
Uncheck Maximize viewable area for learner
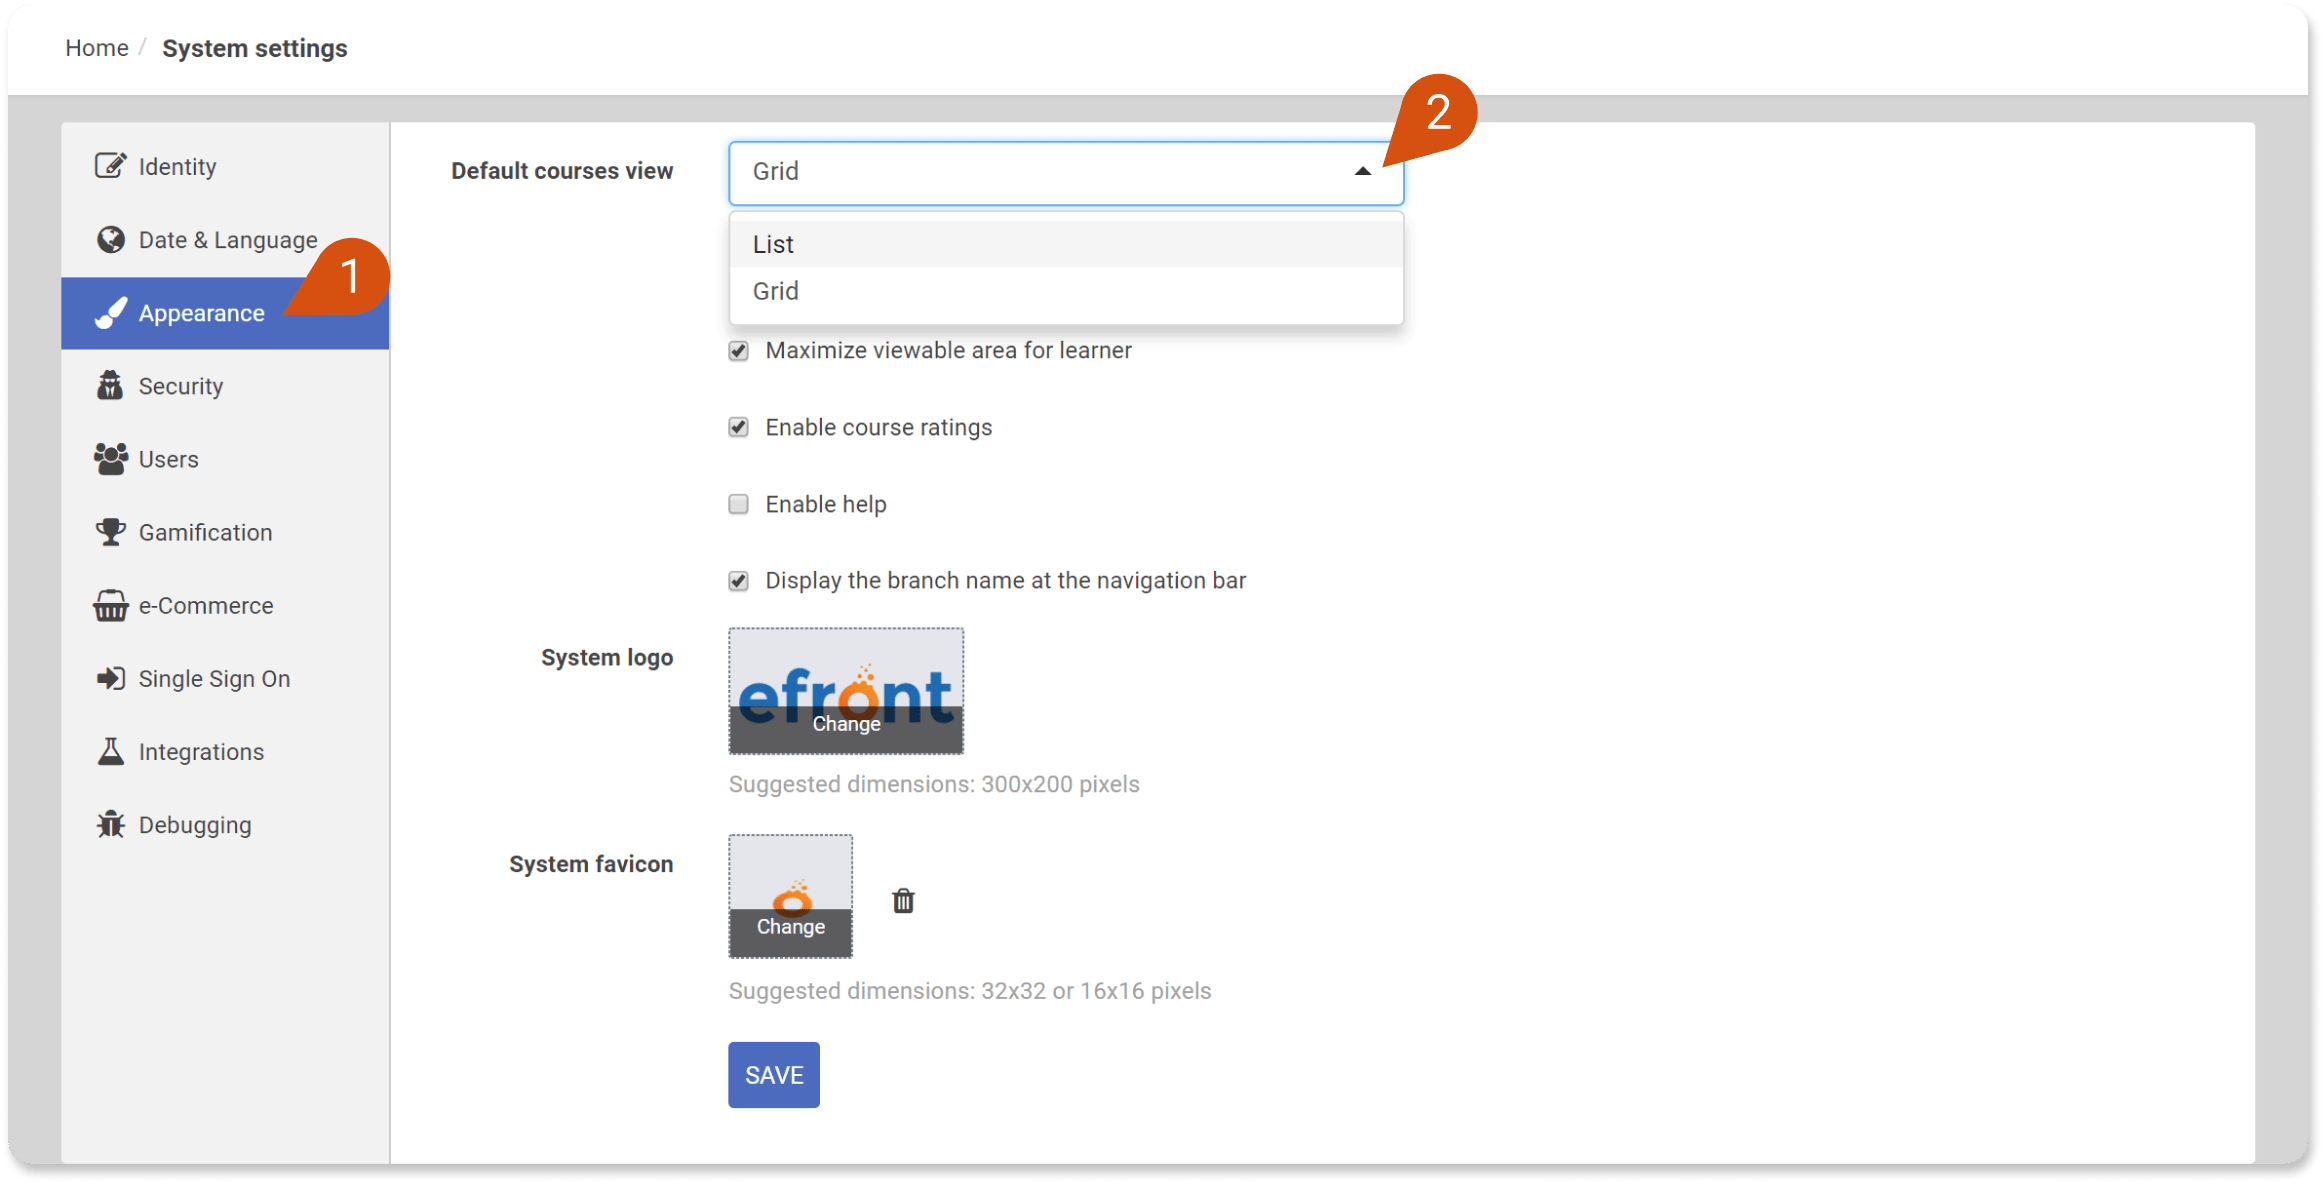[x=738, y=351]
